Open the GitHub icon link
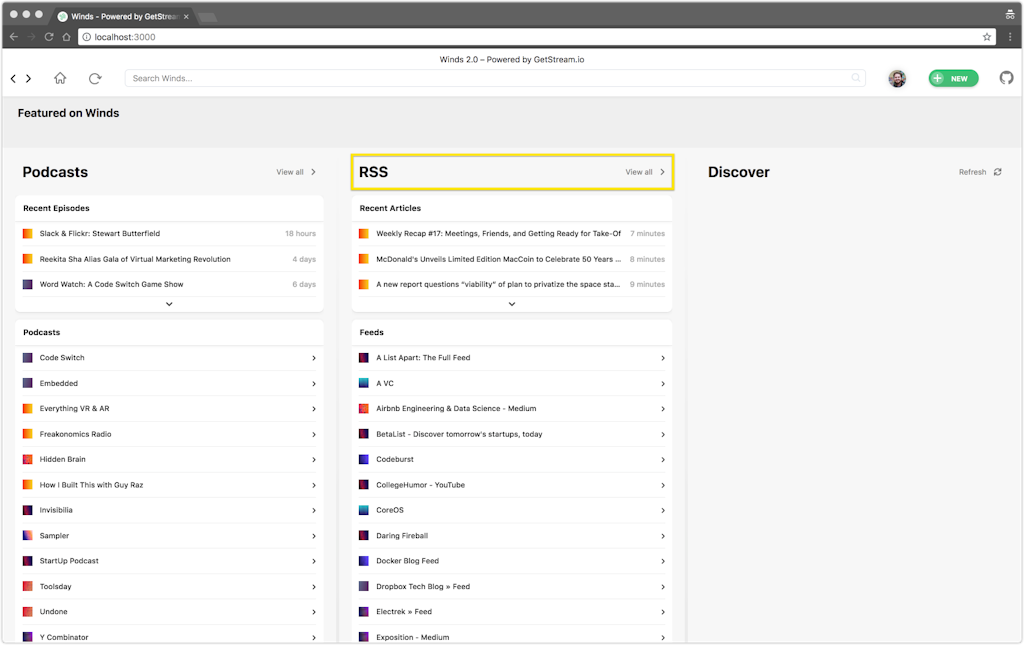This screenshot has width=1024, height=645. pos(1006,78)
